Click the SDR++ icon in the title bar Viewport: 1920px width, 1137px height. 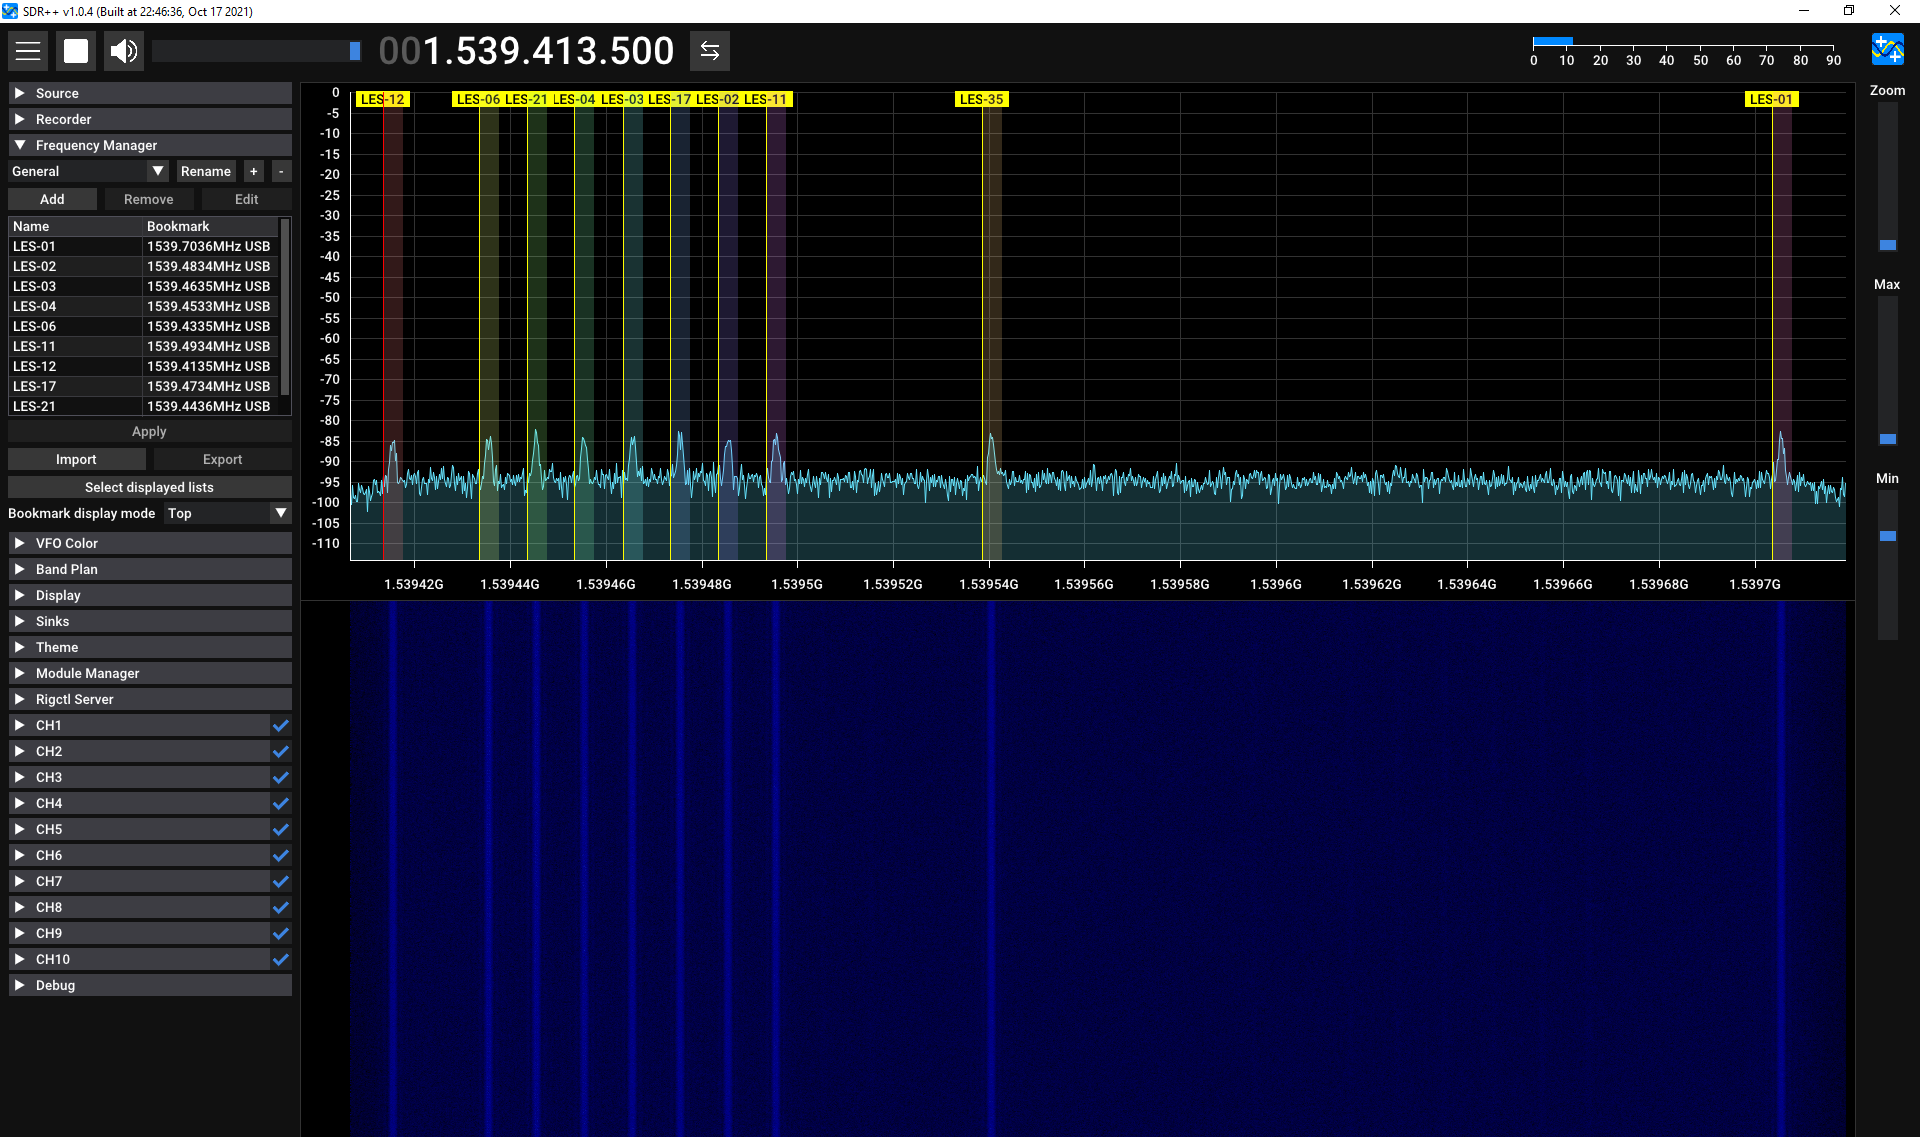tap(11, 11)
